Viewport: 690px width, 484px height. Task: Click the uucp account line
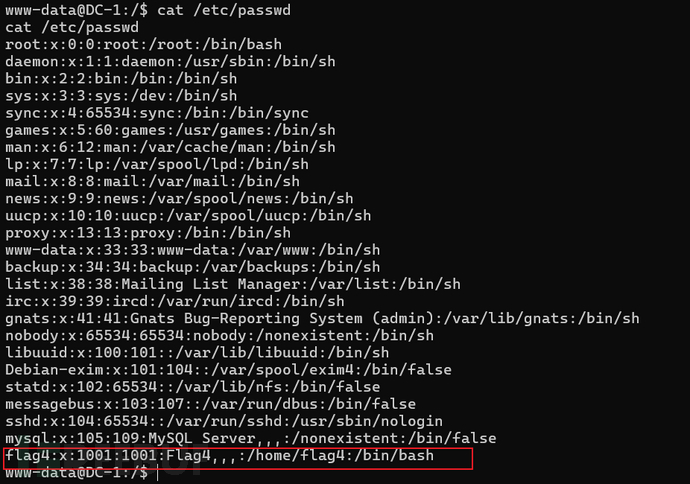tap(187, 215)
